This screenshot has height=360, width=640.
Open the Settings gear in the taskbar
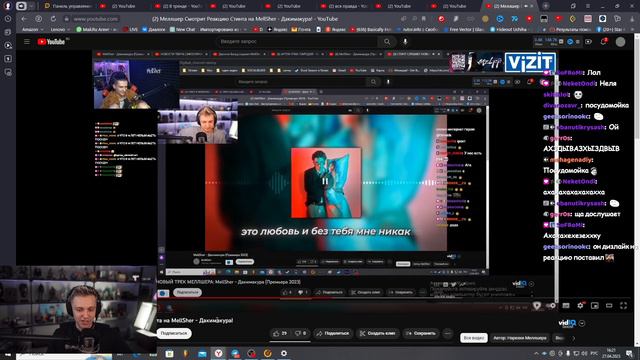pos(284,353)
